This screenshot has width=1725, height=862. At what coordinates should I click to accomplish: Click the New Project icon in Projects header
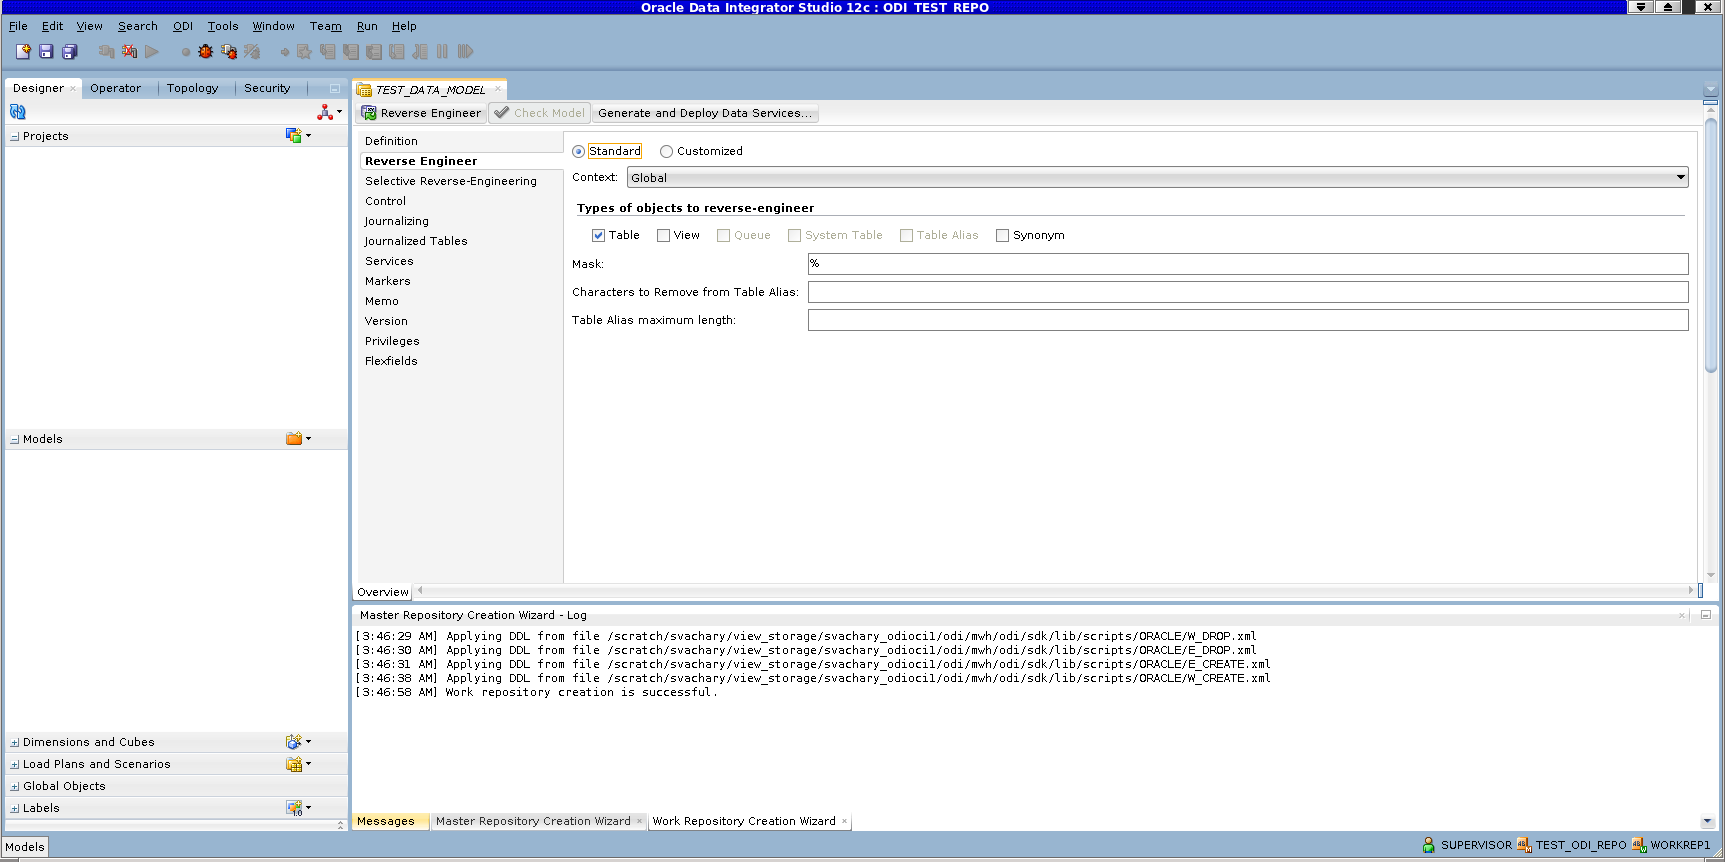pyautogui.click(x=294, y=135)
